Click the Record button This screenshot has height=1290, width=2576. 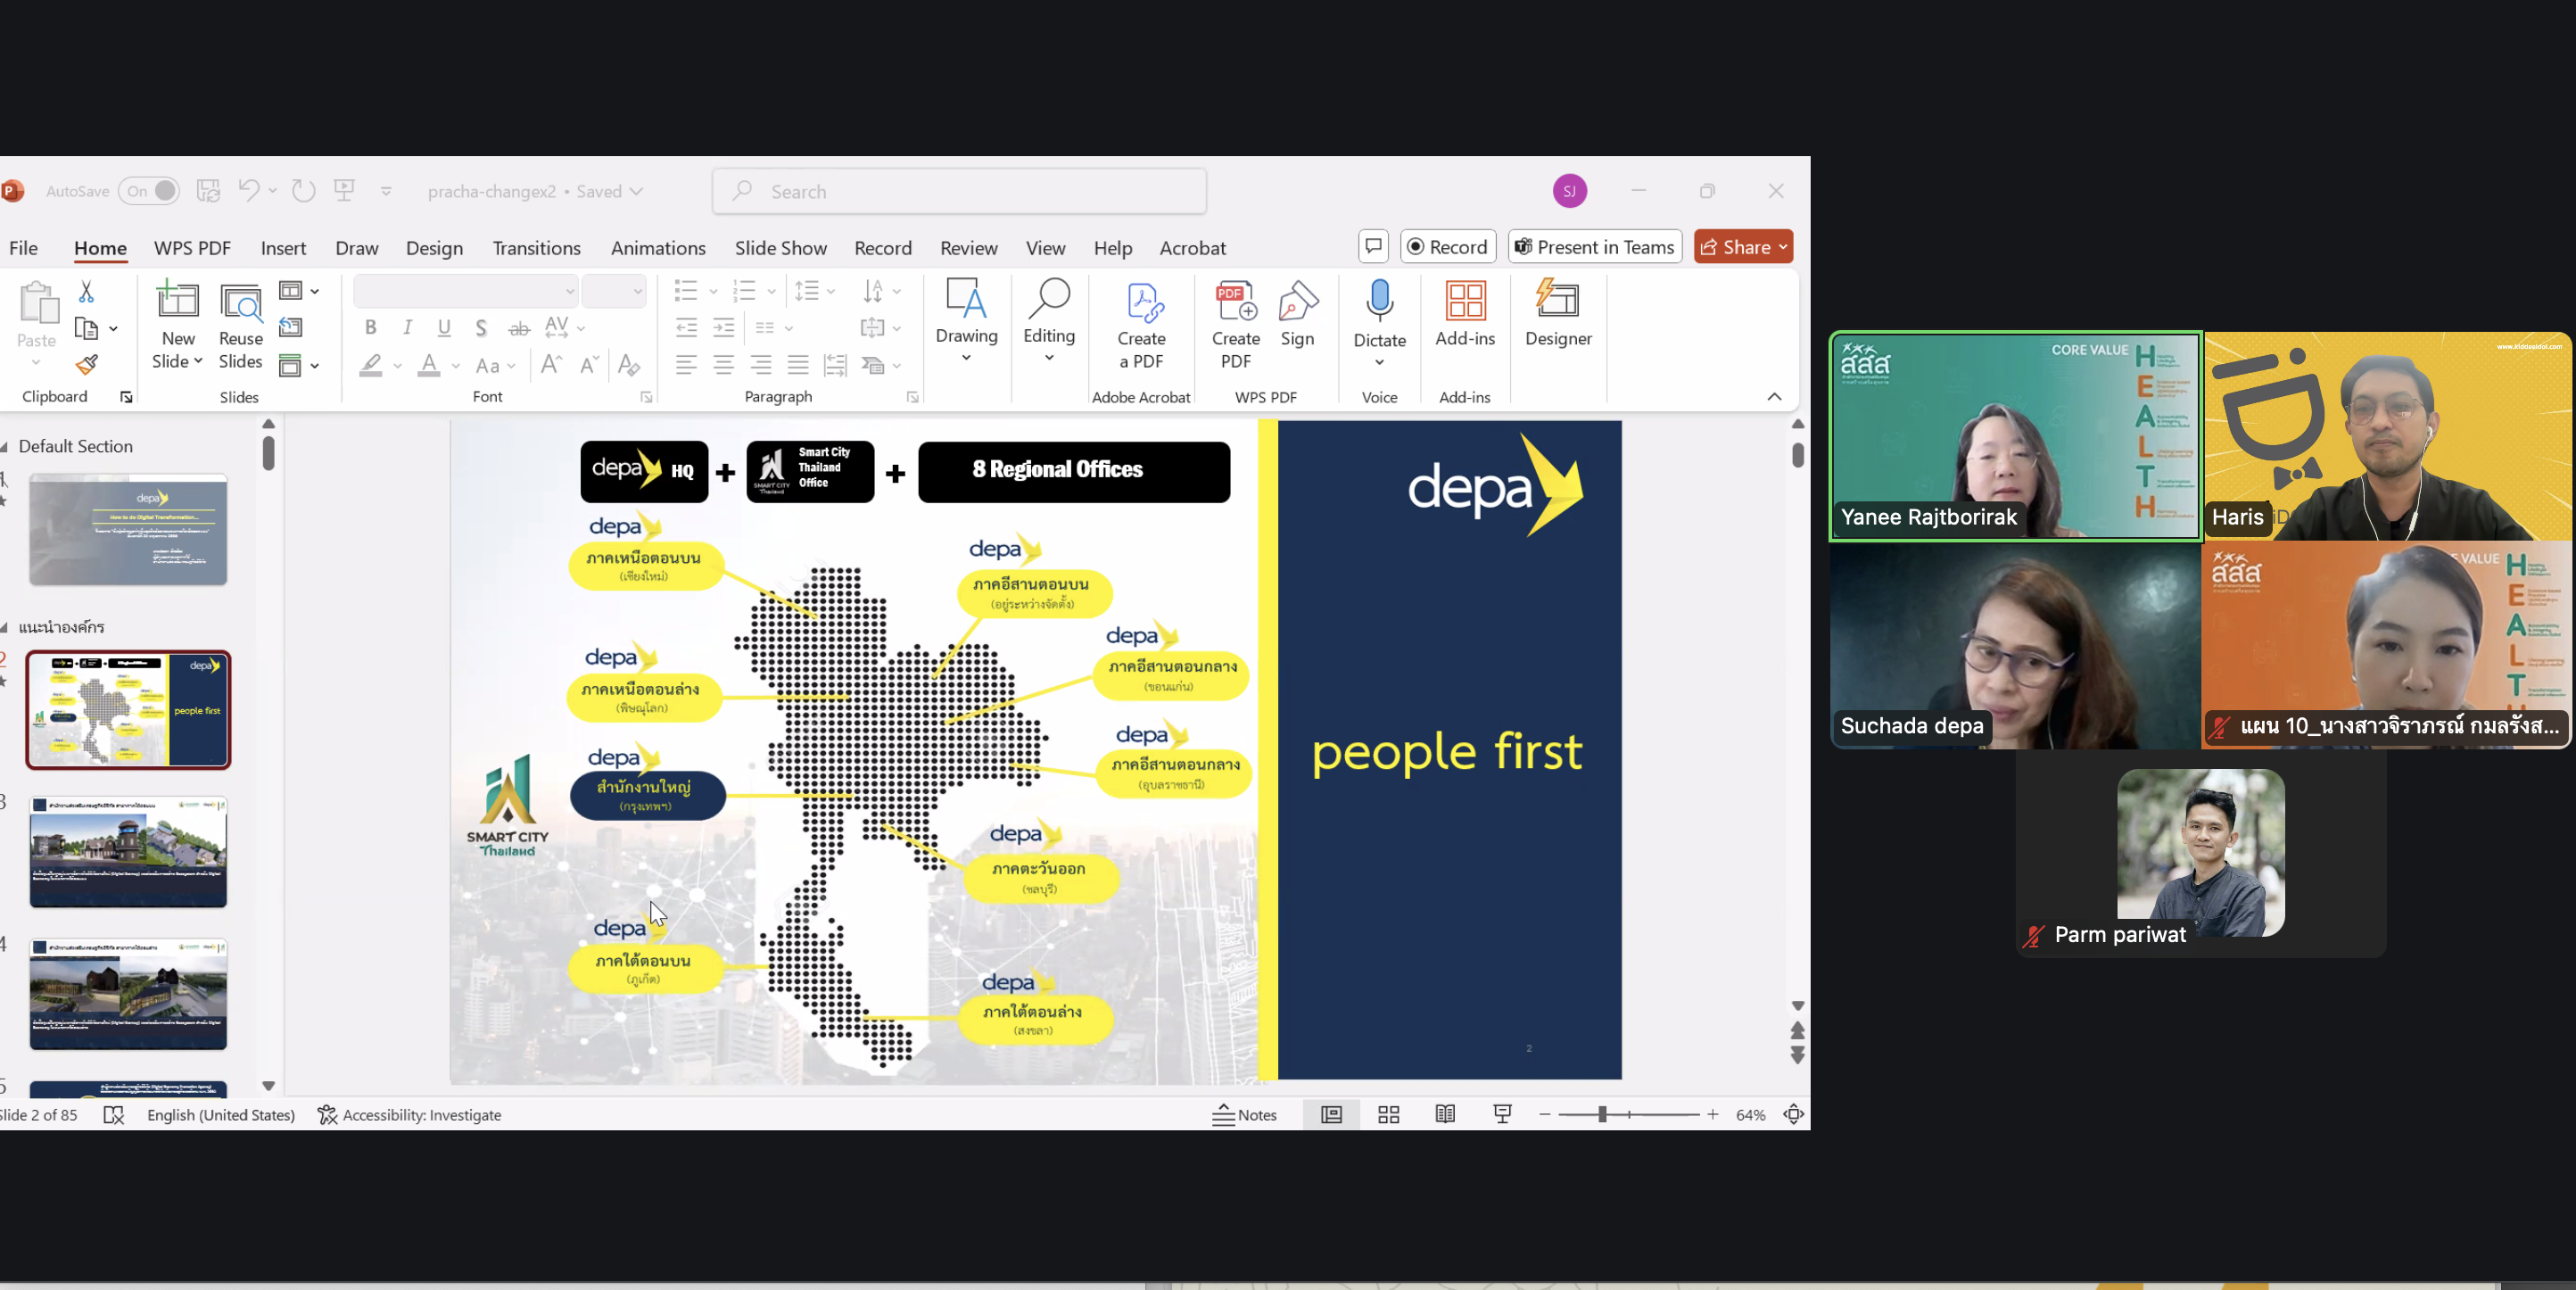pos(1447,247)
